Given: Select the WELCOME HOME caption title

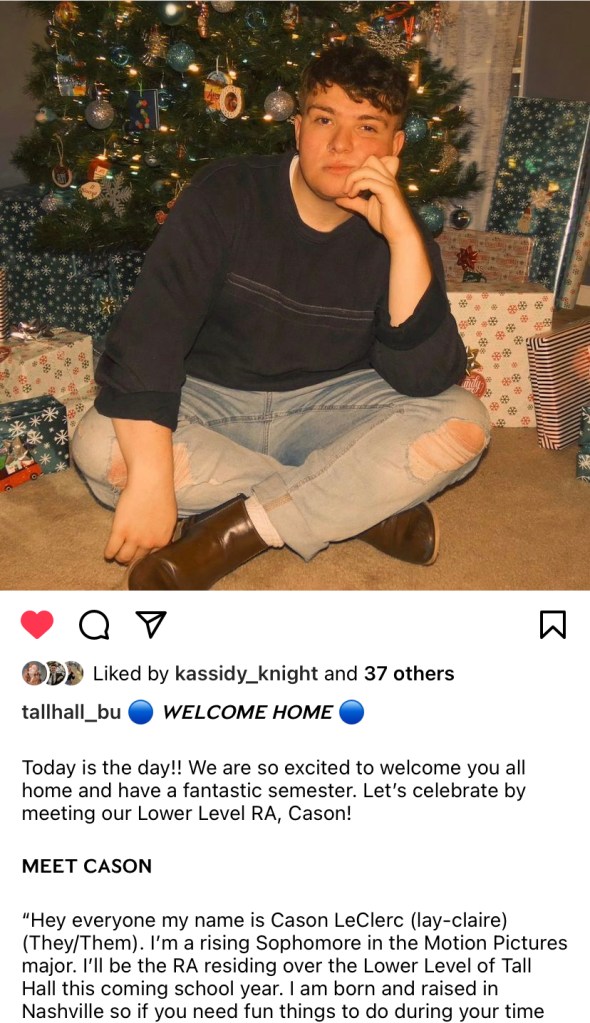Looking at the screenshot, I should pyautogui.click(x=247, y=712).
